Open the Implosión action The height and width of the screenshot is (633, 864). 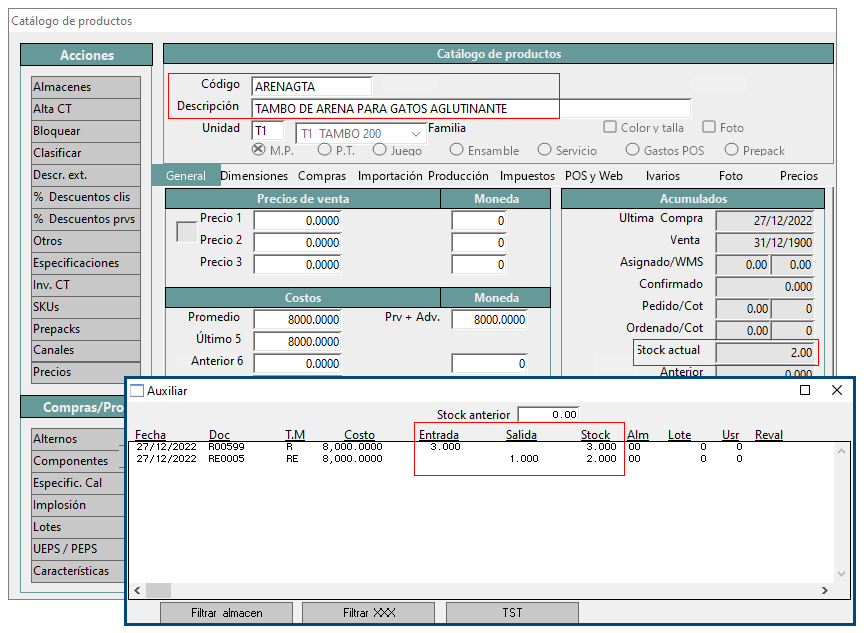78,505
